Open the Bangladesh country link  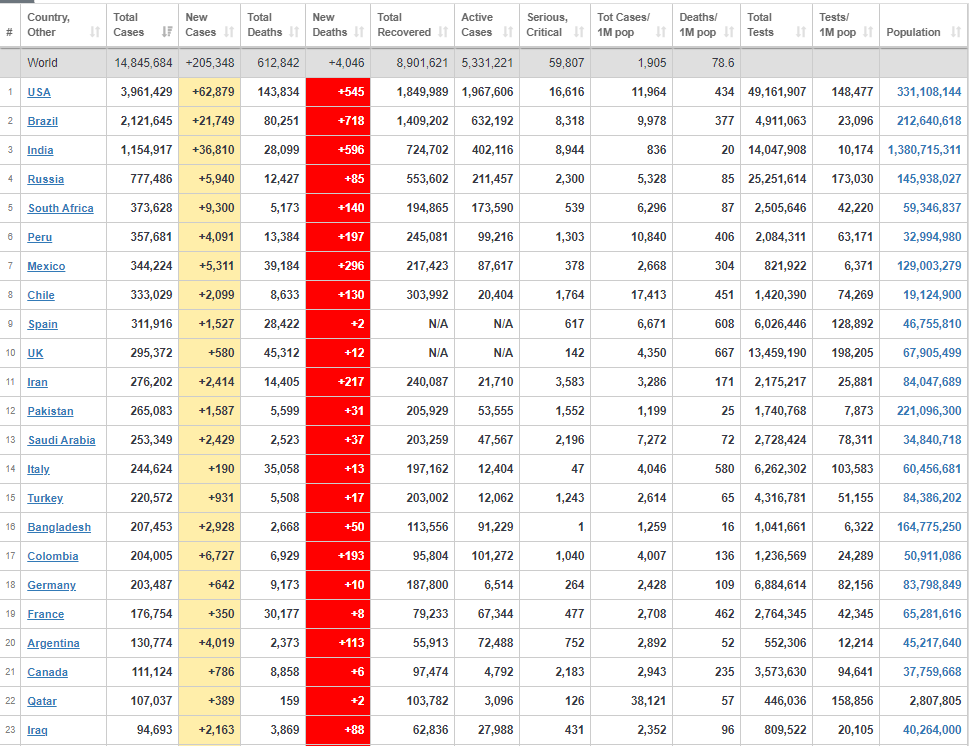59,527
